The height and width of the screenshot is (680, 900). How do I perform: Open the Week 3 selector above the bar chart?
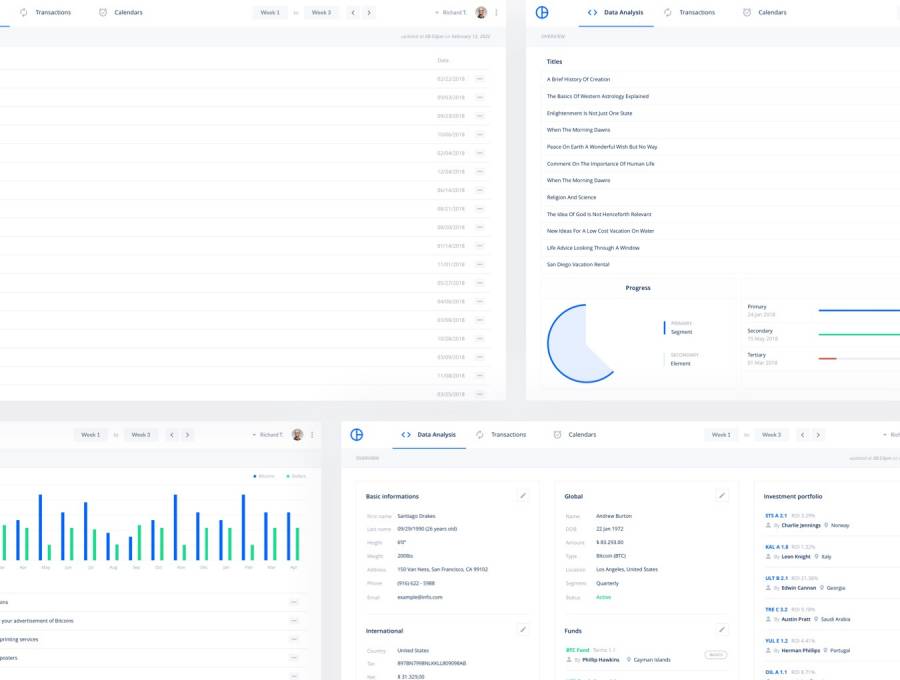click(141, 435)
